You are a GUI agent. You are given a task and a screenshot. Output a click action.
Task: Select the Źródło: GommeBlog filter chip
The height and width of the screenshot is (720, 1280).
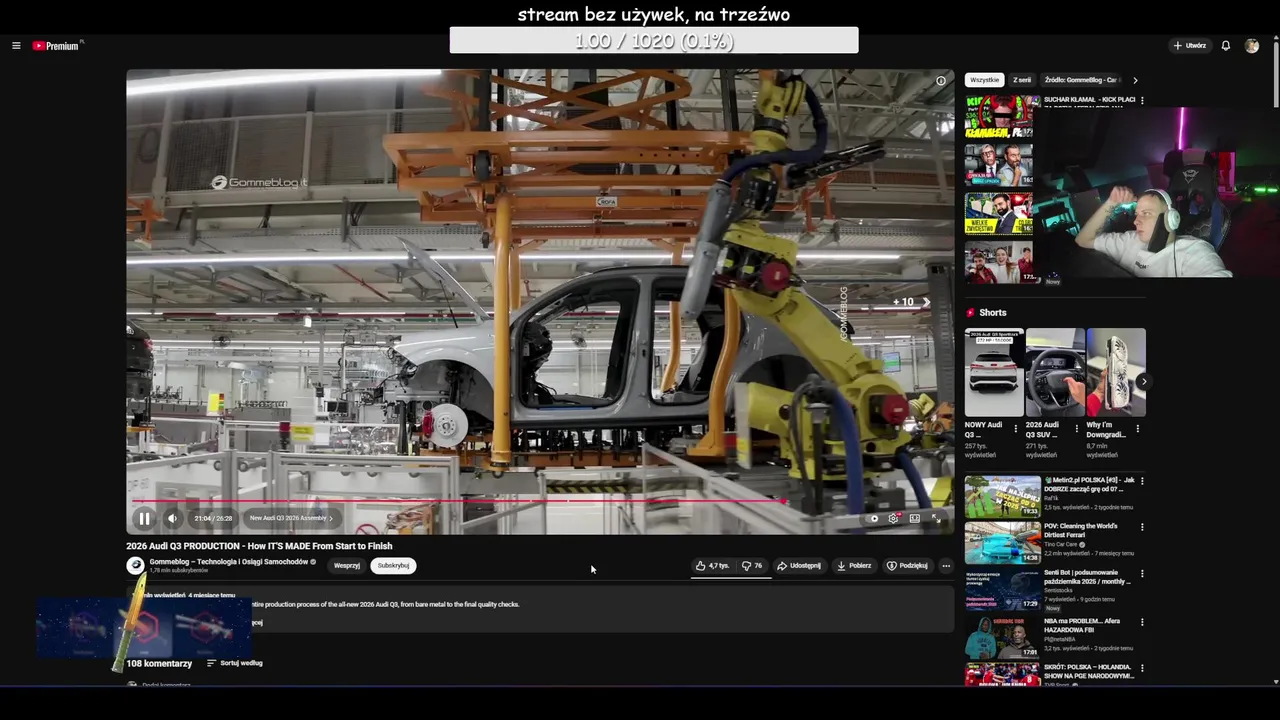tap(1081, 80)
